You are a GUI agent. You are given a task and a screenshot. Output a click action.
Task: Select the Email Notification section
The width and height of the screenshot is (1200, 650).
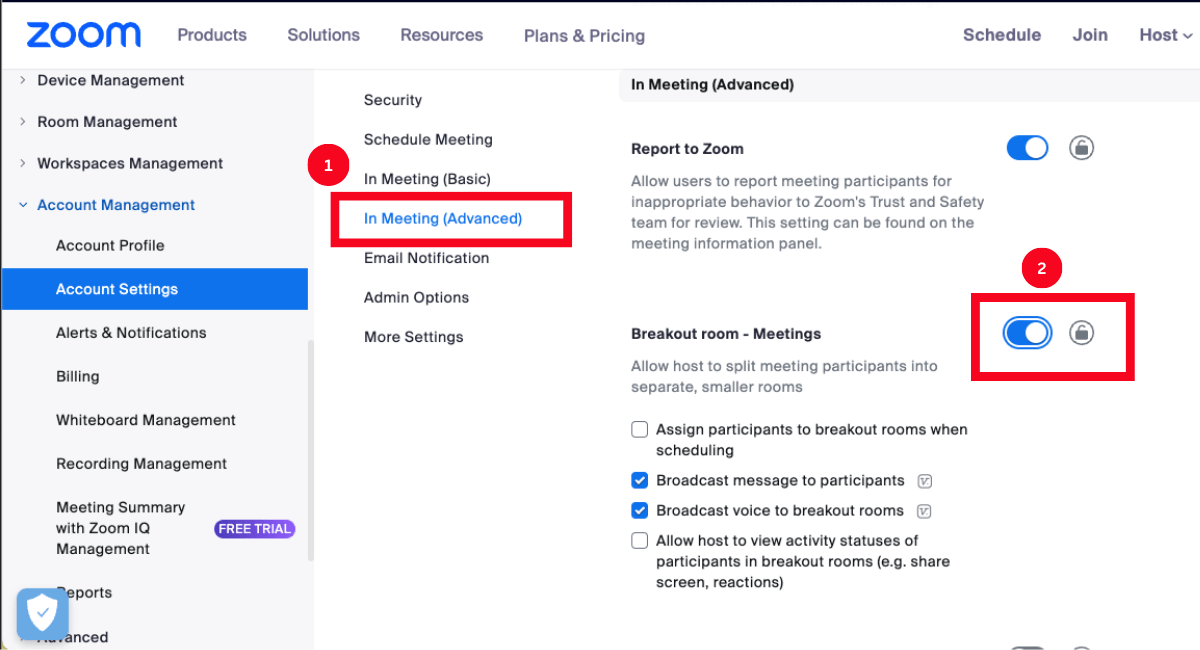[x=426, y=258]
